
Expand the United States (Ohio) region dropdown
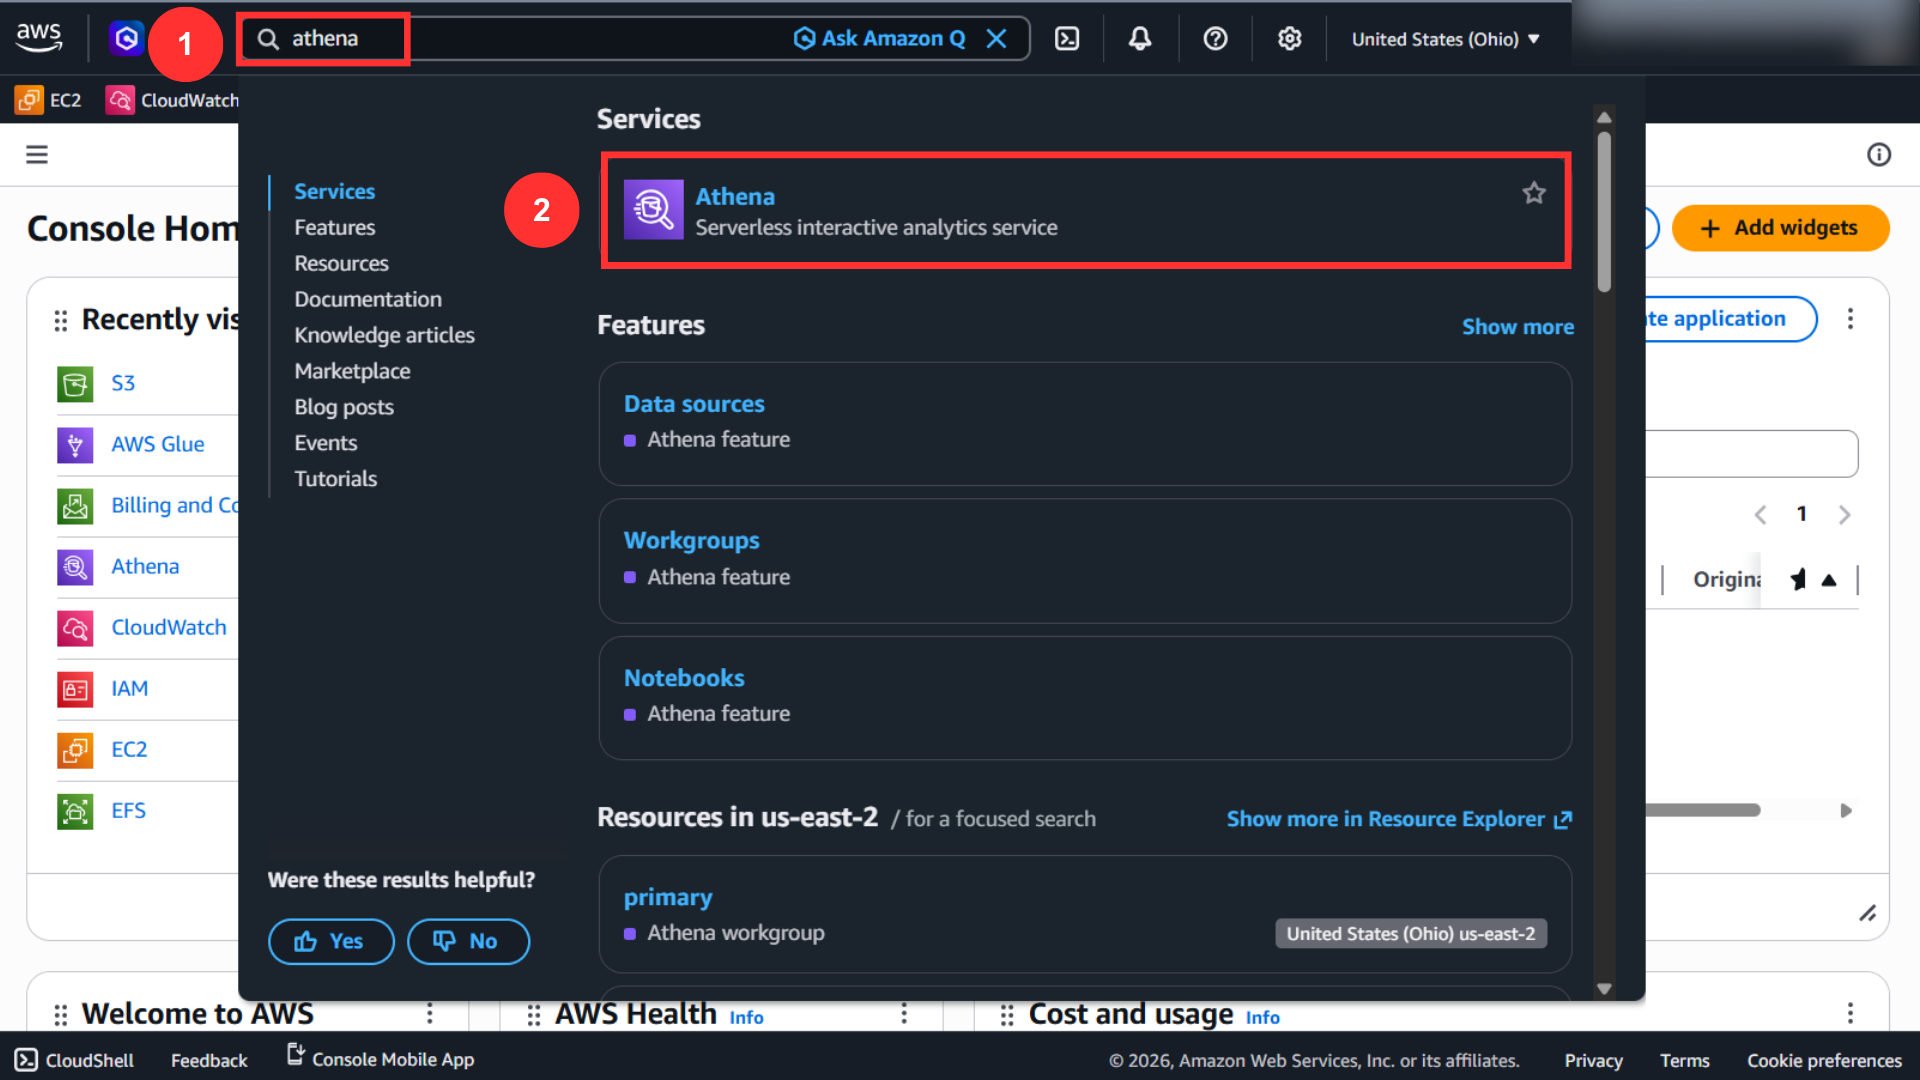tap(1445, 39)
